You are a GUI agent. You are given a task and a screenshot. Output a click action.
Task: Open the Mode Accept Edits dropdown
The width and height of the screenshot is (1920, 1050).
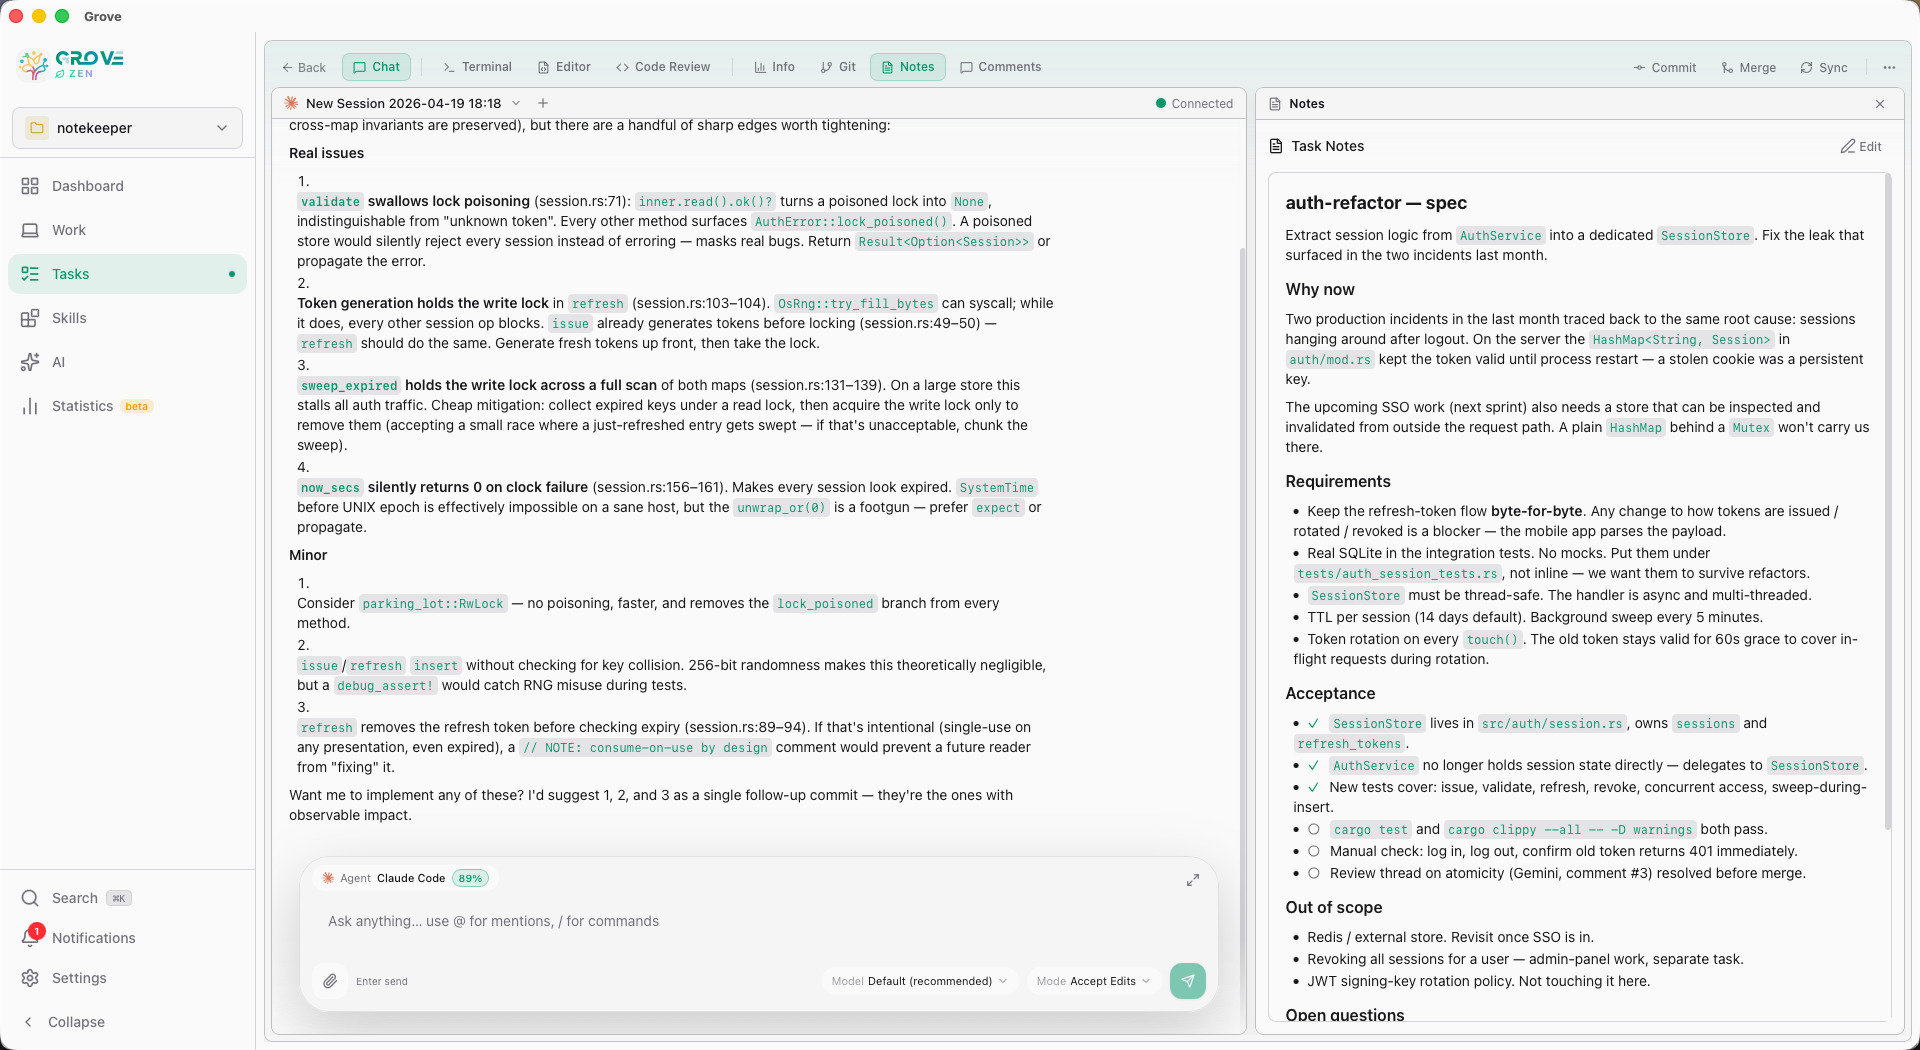pos(1093,981)
